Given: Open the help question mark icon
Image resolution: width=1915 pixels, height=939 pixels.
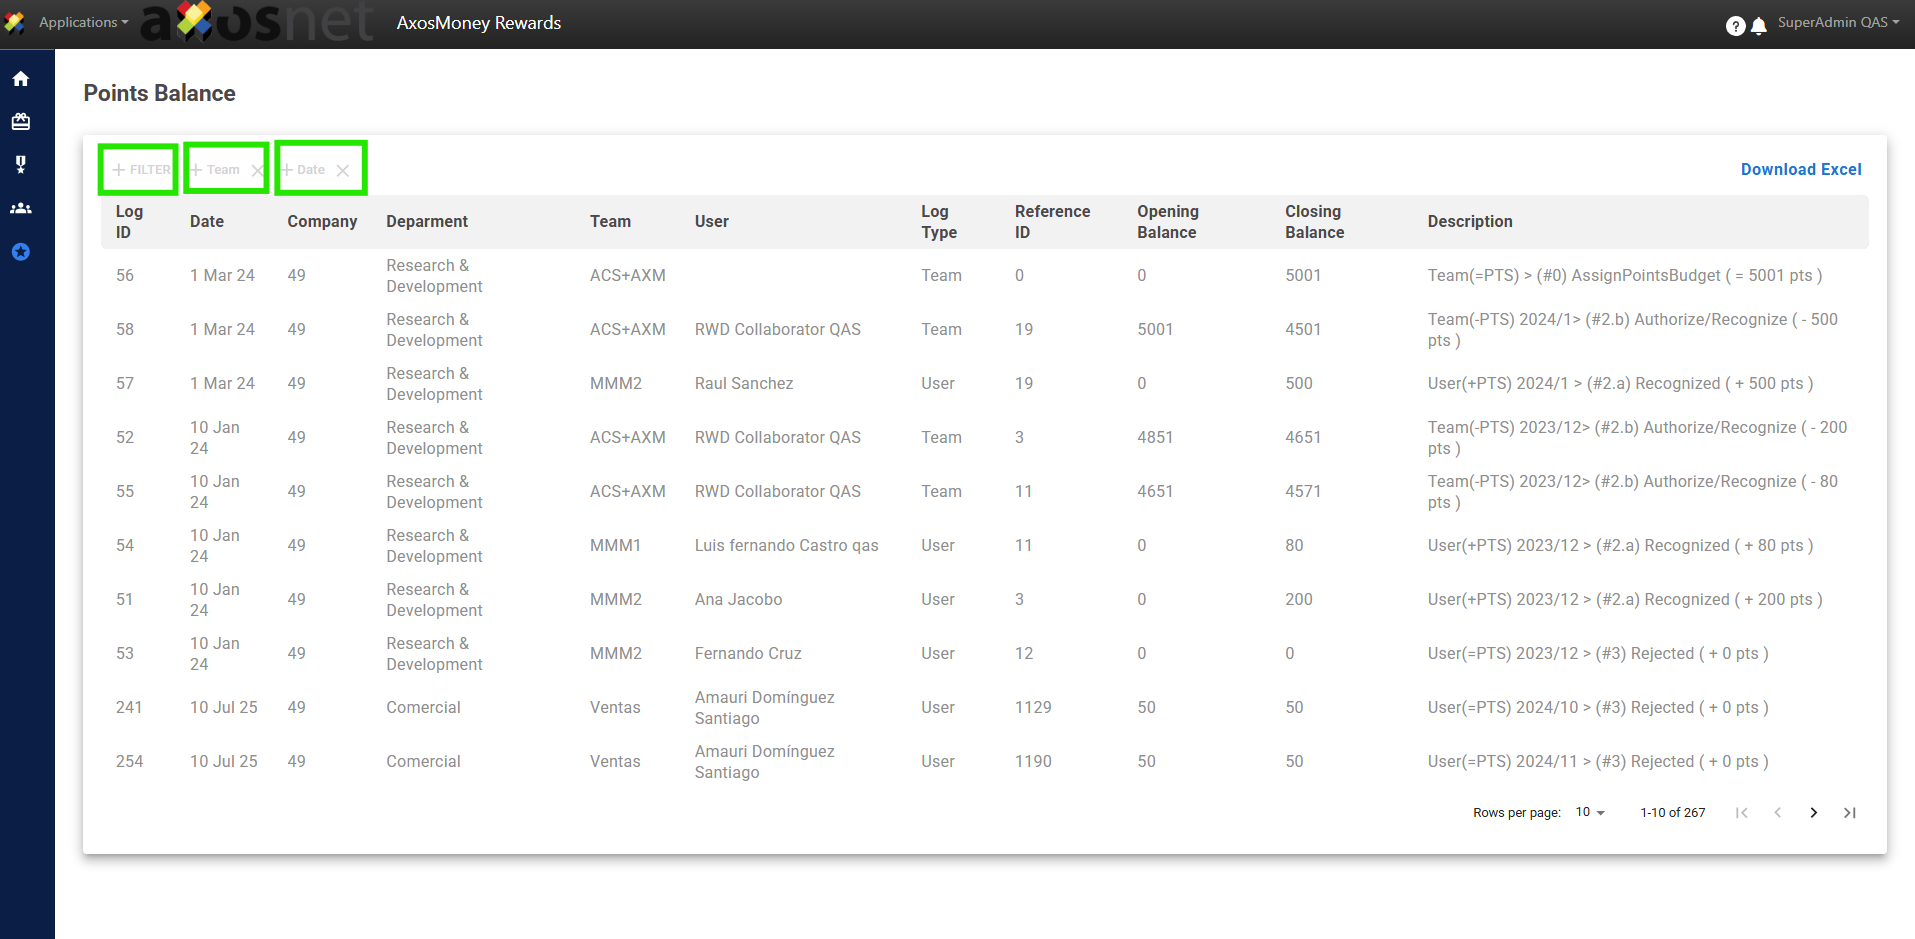Looking at the screenshot, I should point(1735,26).
